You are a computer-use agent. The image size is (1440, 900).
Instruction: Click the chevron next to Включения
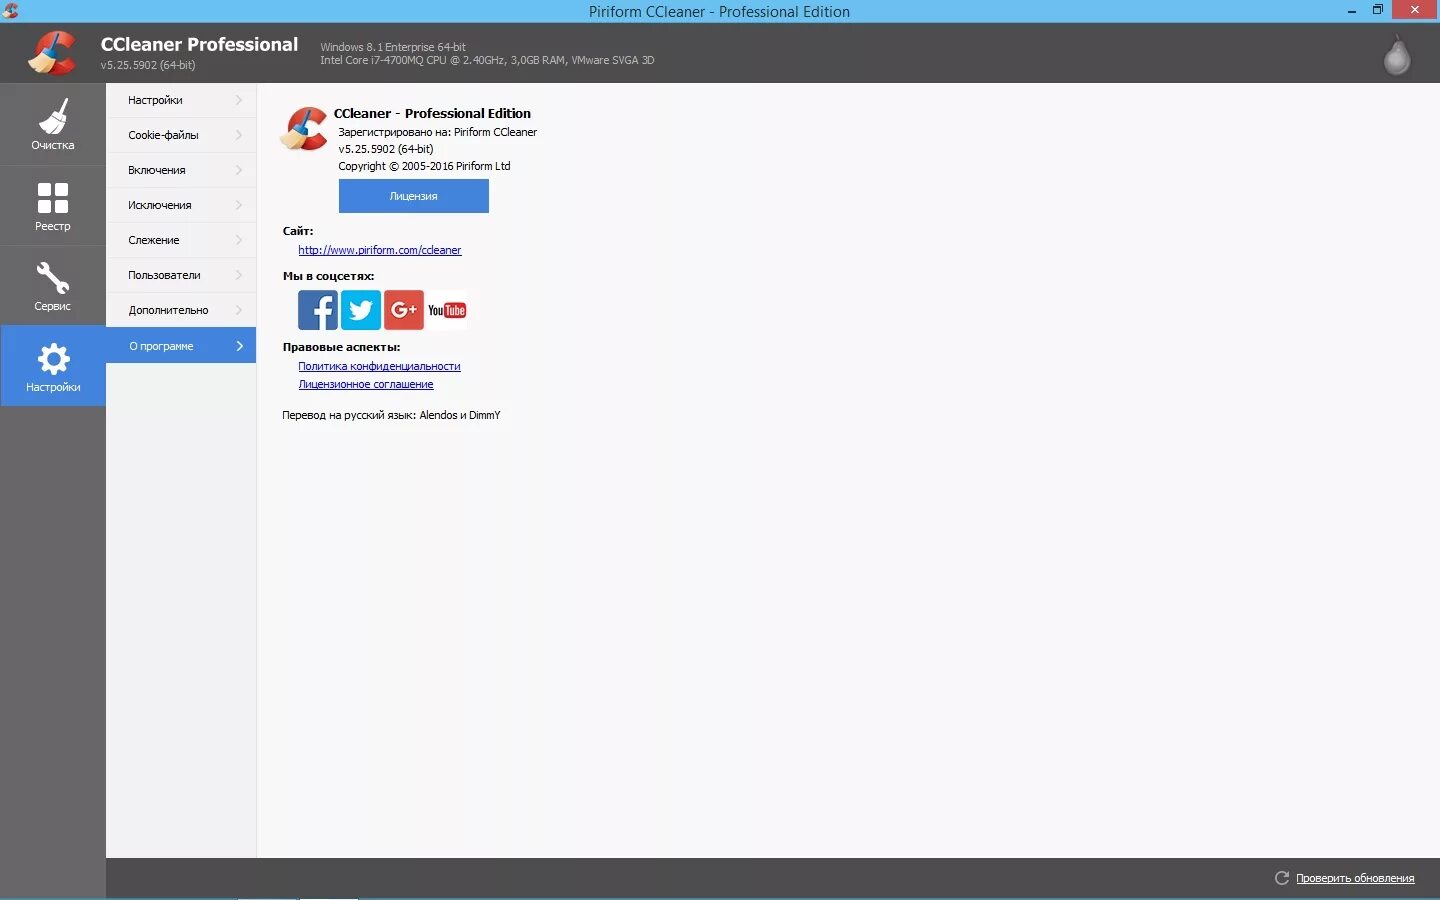[x=239, y=170]
